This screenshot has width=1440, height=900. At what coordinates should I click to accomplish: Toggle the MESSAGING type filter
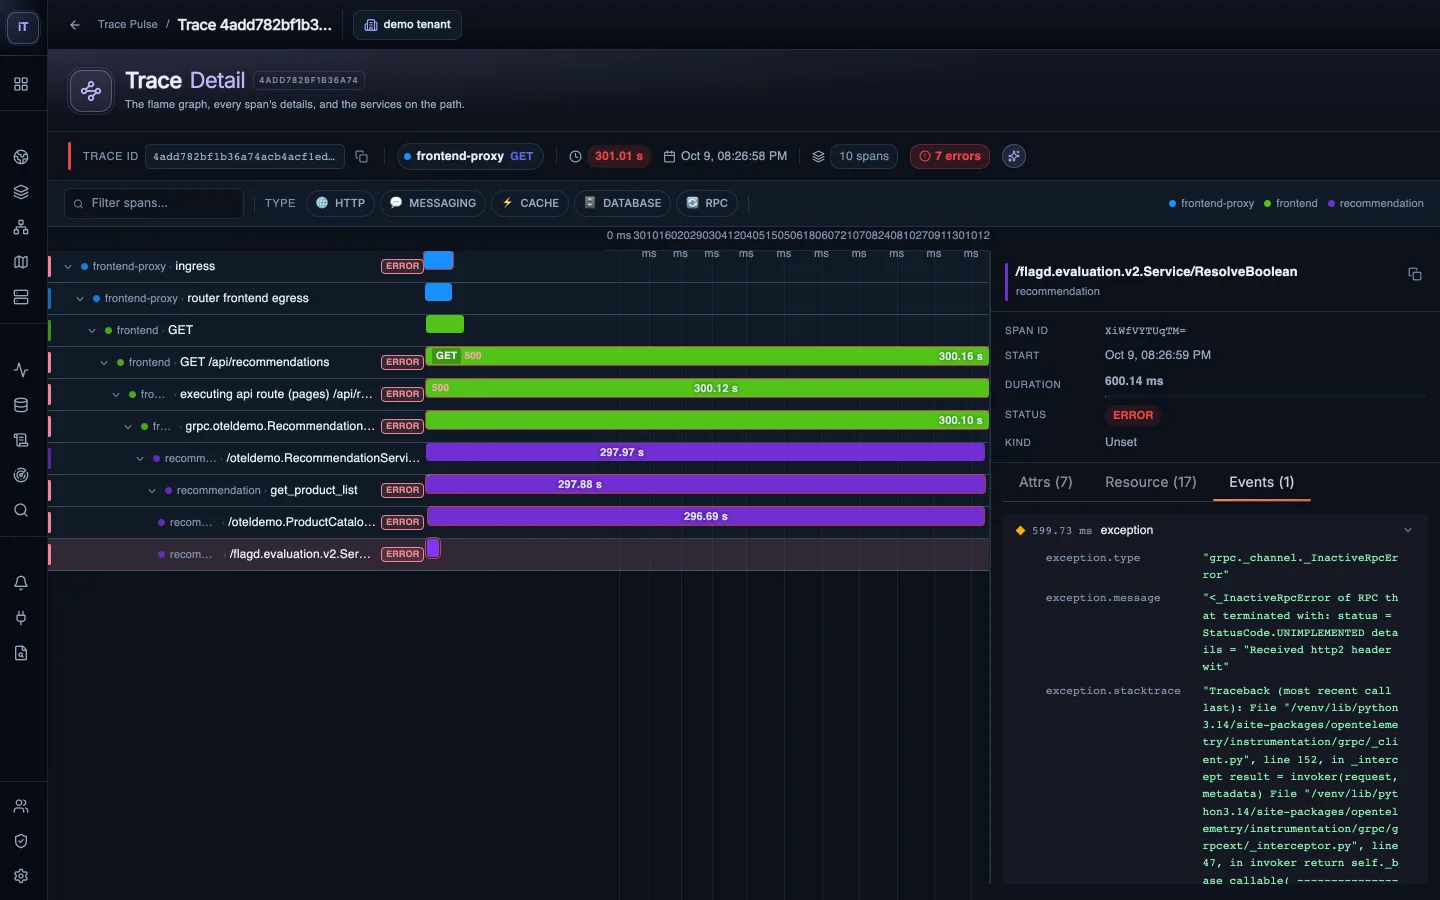coord(433,203)
